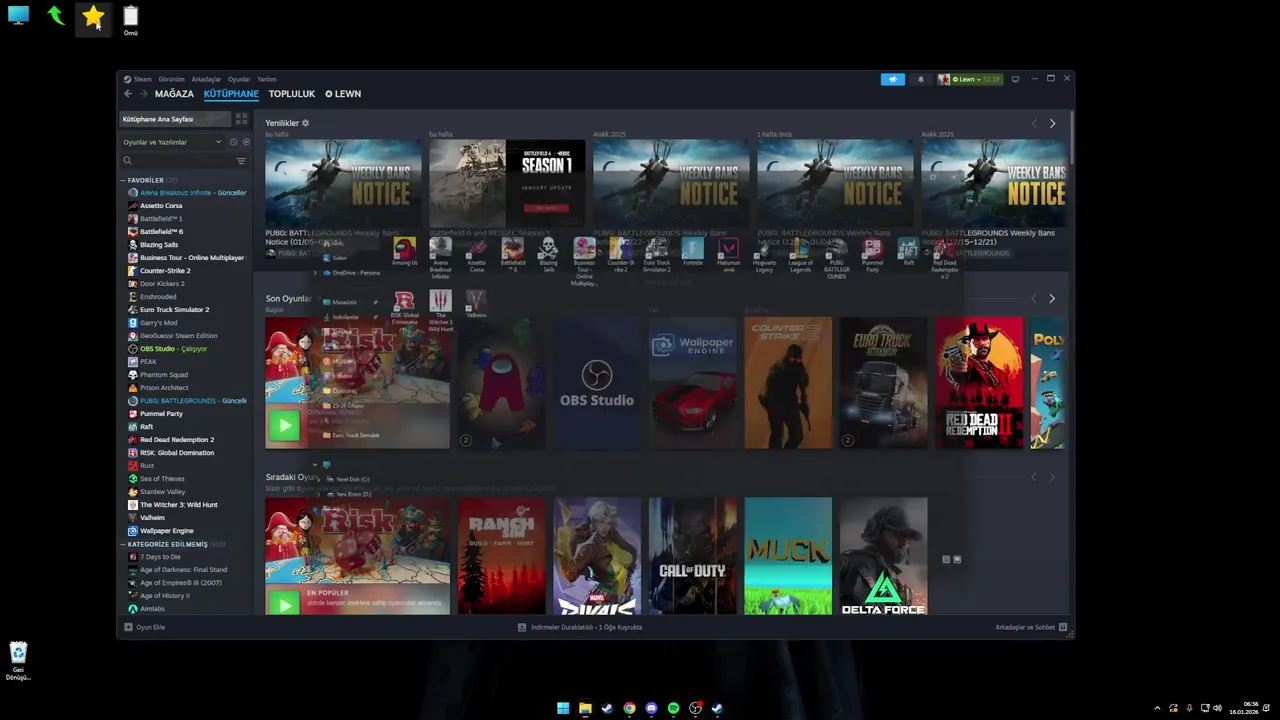The width and height of the screenshot is (1280, 720).
Task: Open Oyunlar ve Yazılımlar dropdown
Action: (171, 142)
